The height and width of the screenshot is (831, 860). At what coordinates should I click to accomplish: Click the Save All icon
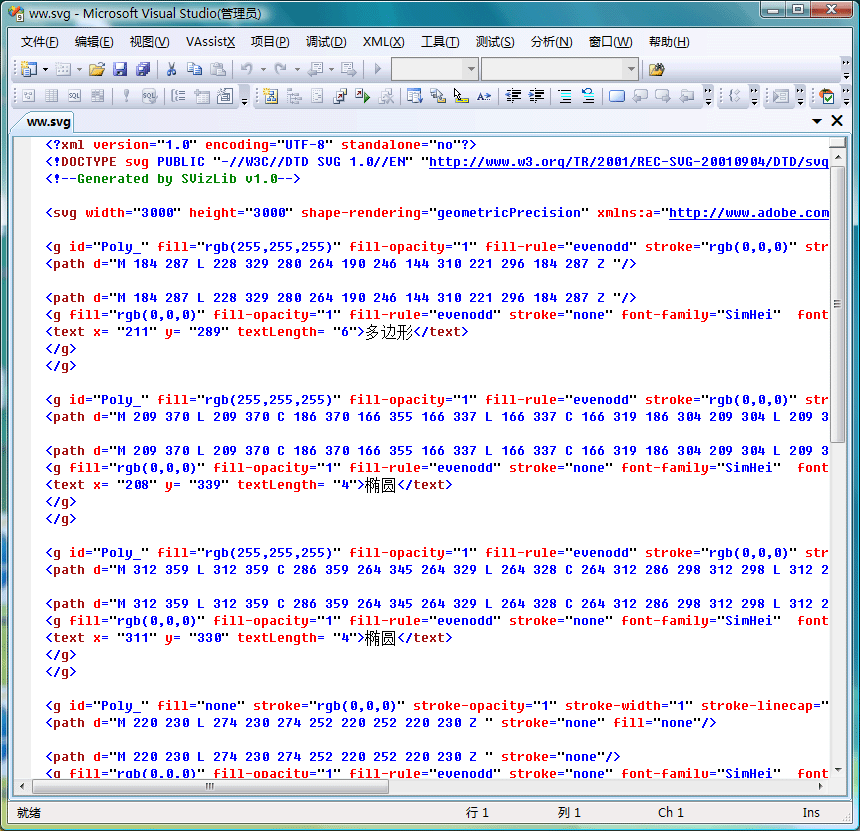pos(143,69)
